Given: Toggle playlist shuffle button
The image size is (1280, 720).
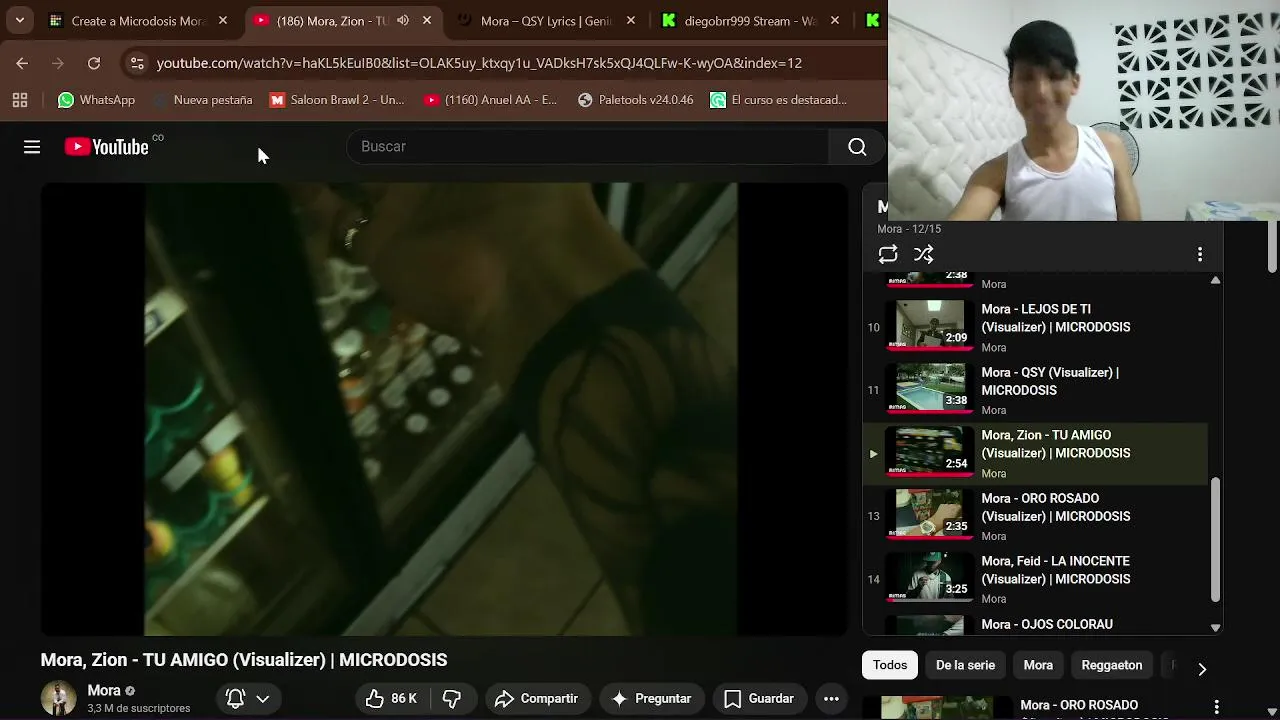Looking at the screenshot, I should (x=924, y=255).
